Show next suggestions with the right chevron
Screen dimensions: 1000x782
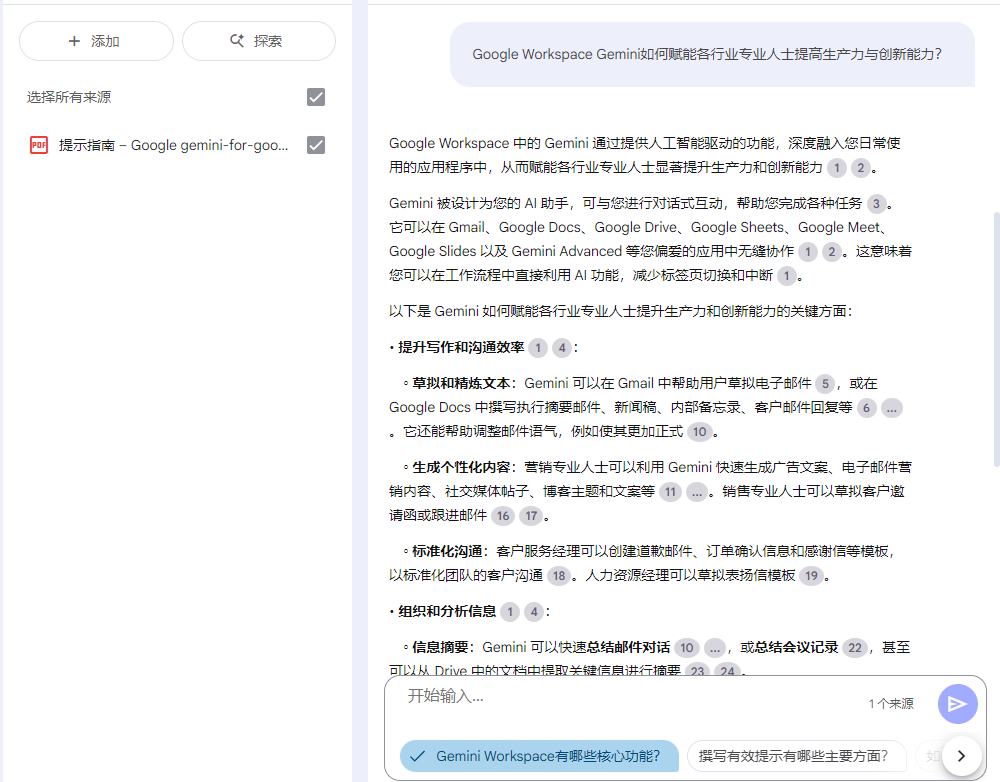(961, 756)
